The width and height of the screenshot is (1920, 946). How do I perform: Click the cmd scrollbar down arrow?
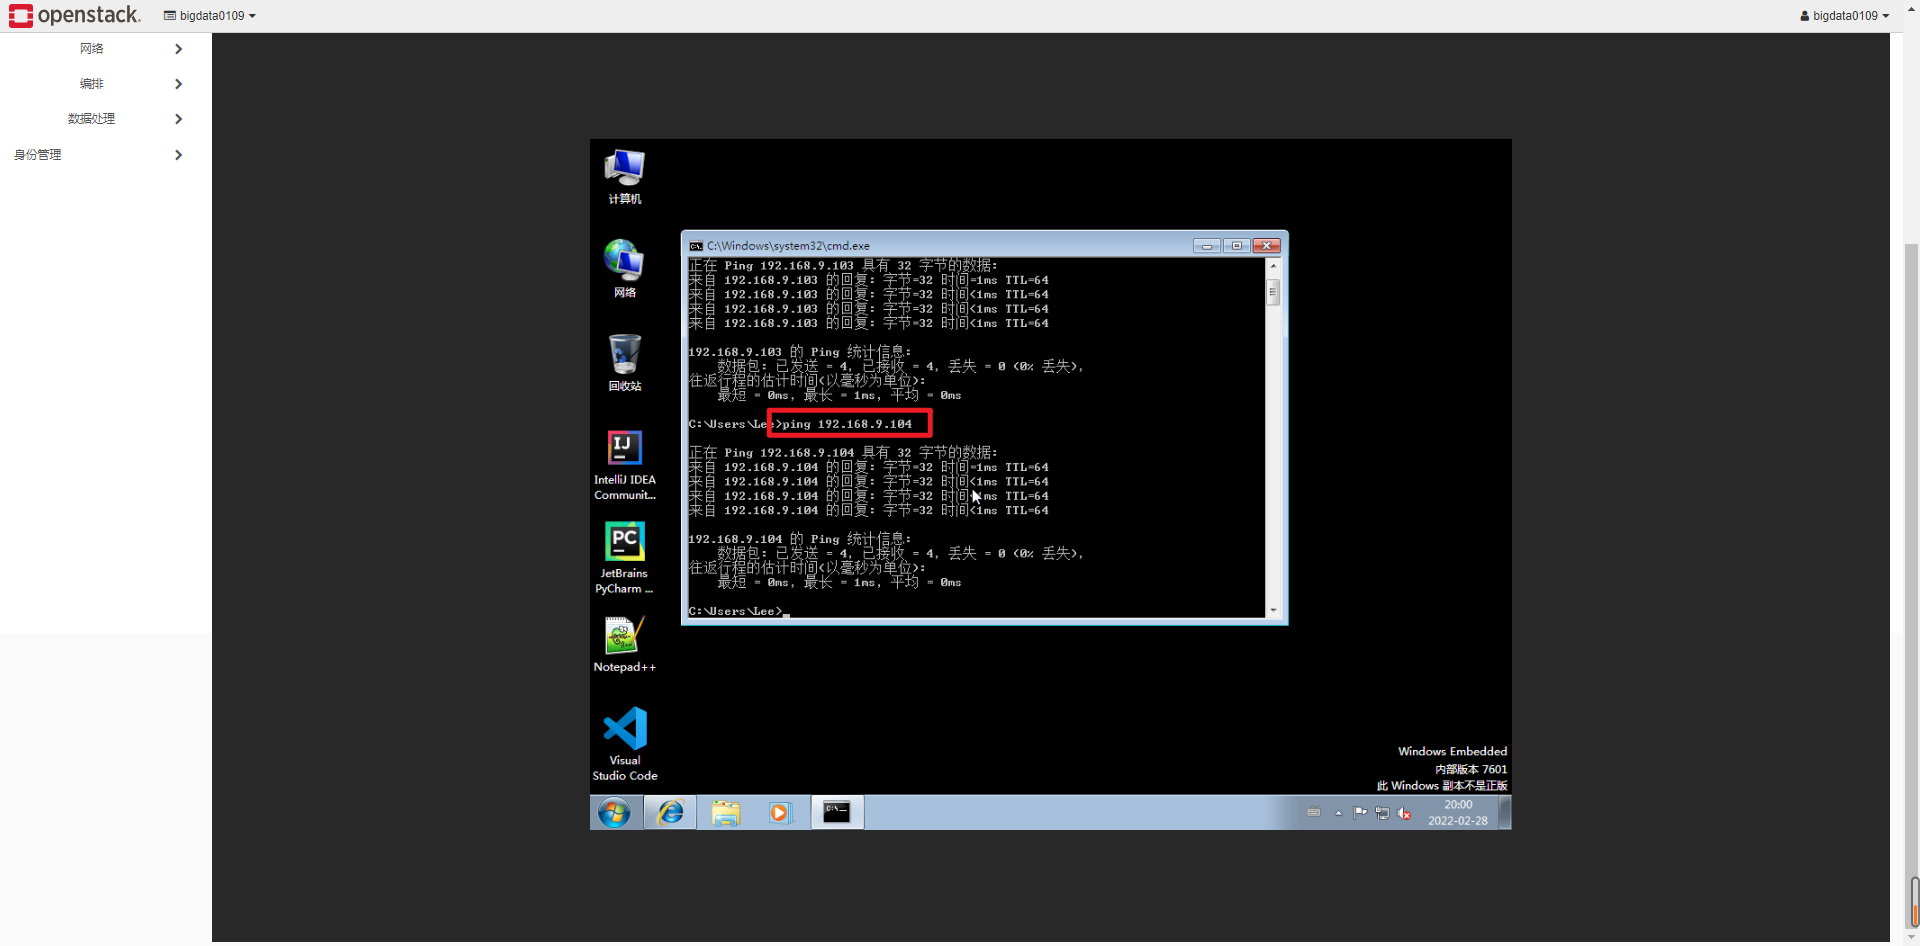(x=1273, y=610)
